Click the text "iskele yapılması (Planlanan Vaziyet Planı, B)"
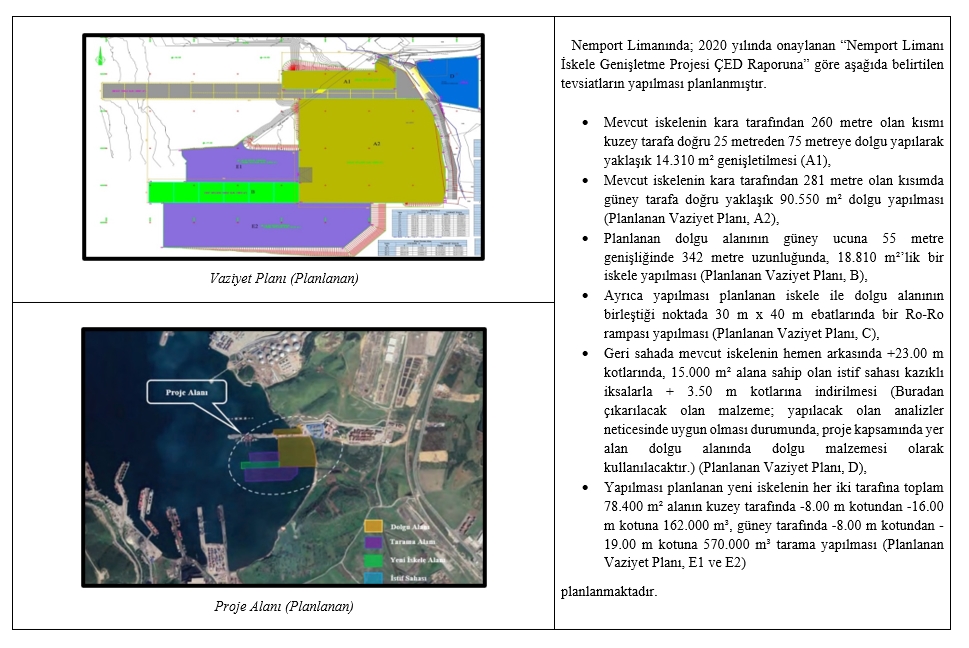This screenshot has width=969, height=648. (735, 276)
